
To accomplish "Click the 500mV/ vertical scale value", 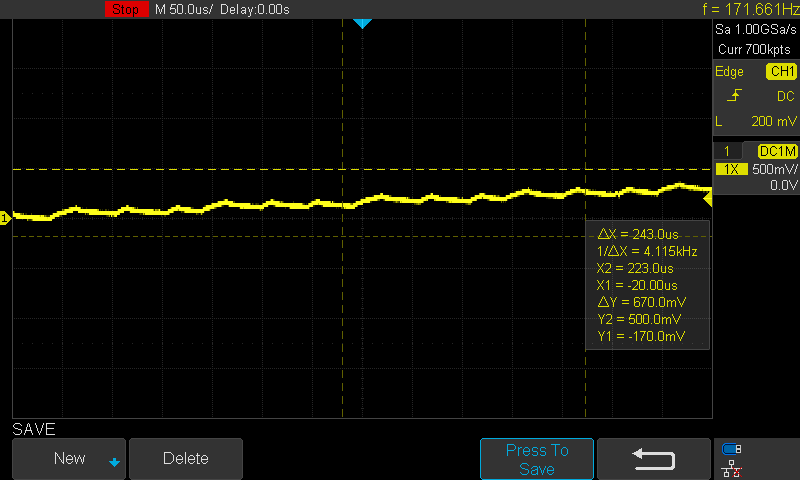I will [774, 169].
